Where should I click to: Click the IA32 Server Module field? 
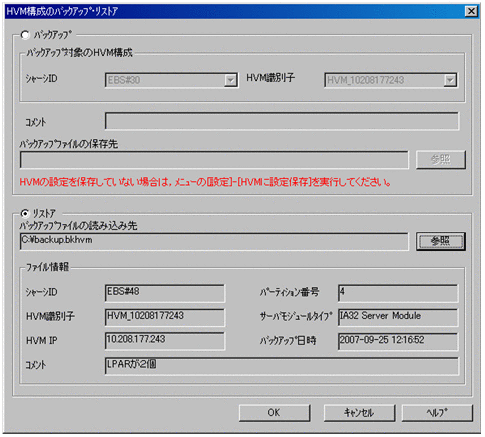398,317
